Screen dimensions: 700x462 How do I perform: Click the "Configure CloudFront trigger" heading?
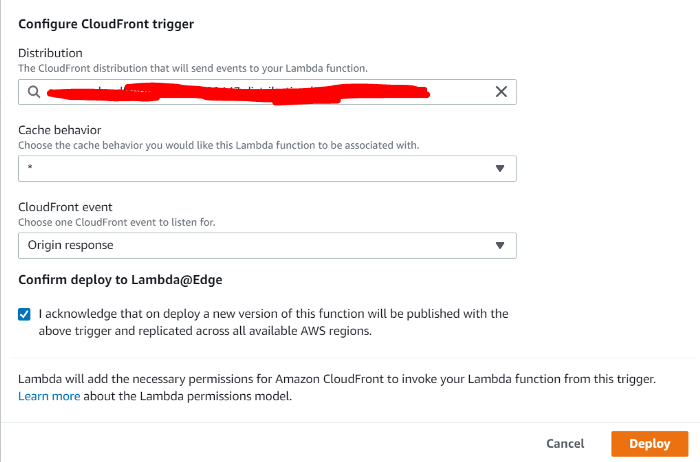[x=106, y=23]
